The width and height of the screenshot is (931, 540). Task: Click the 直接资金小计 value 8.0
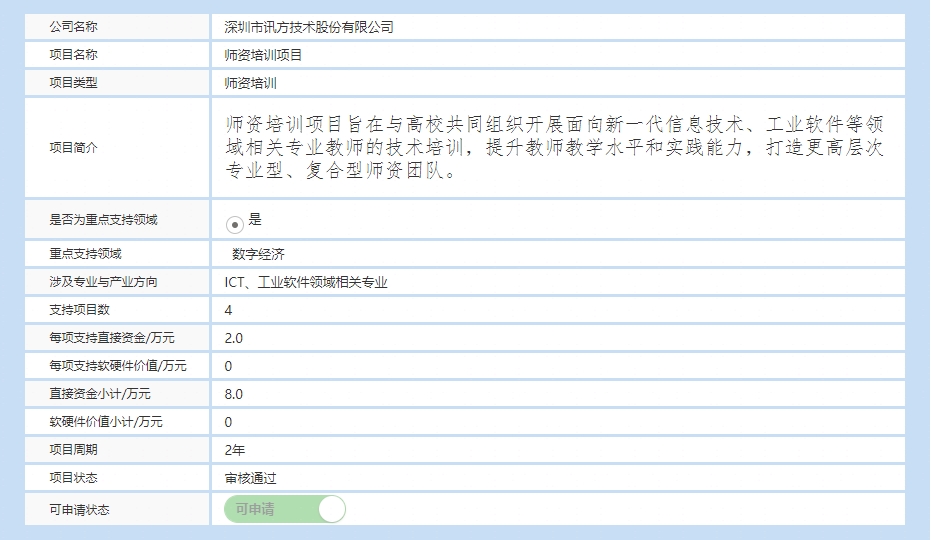point(233,394)
